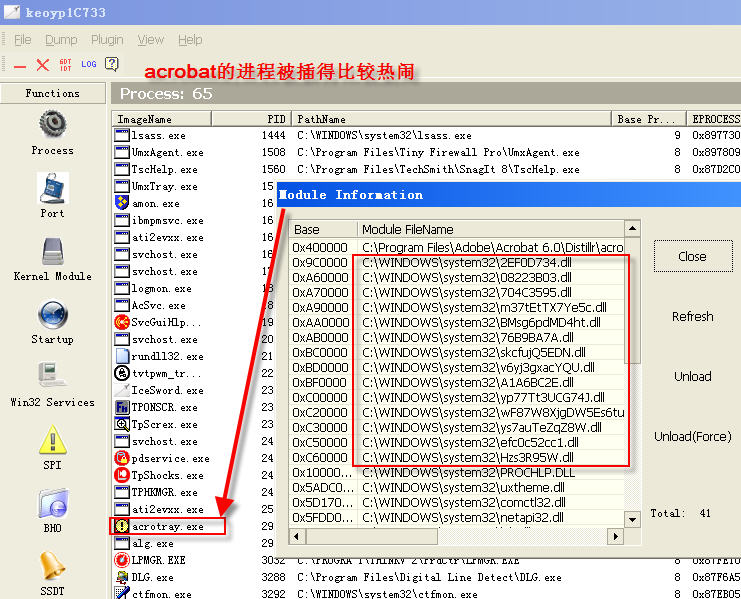Select the LPMGR.EXE process icon
Image resolution: width=741 pixels, height=599 pixels.
point(121,560)
